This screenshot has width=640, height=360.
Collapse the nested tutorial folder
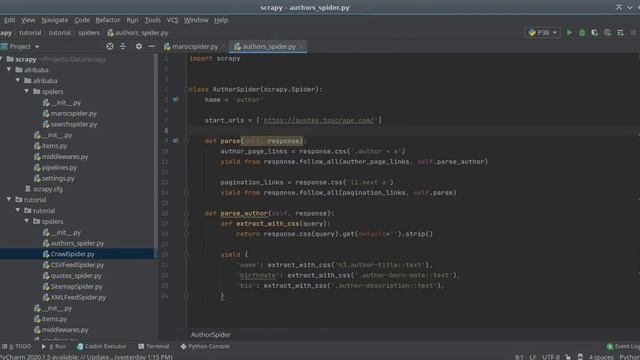(x=18, y=211)
